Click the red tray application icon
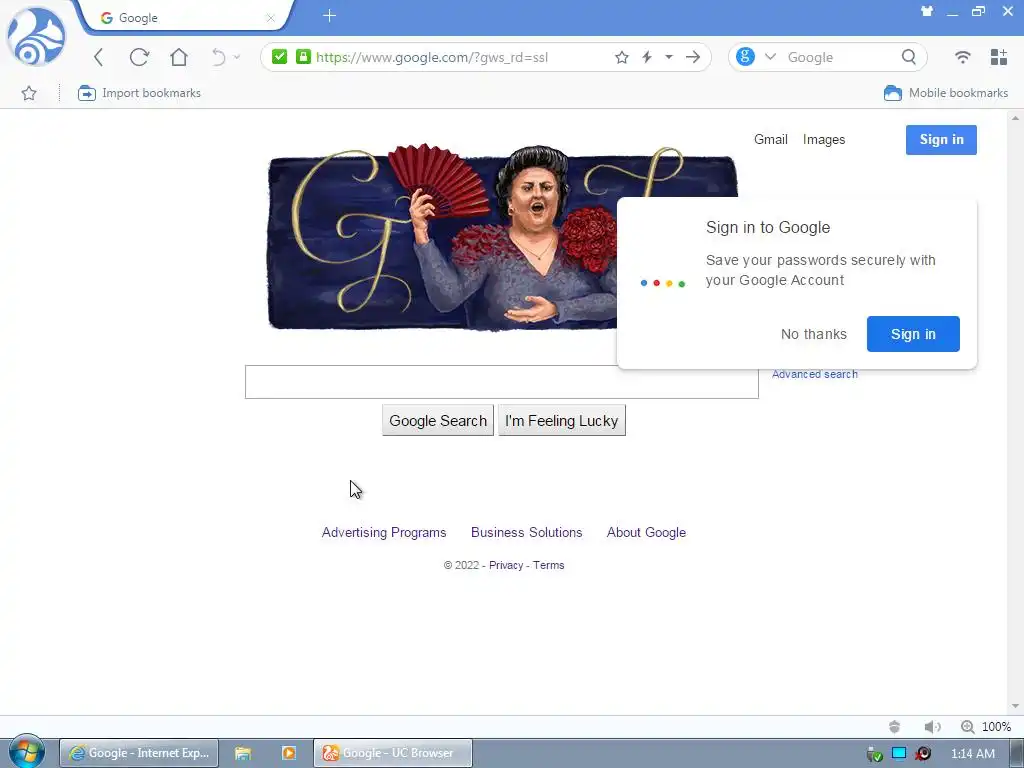 click(x=923, y=754)
